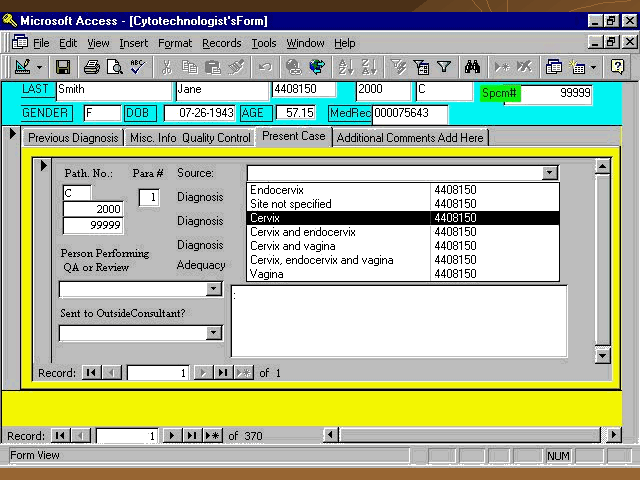The image size is (640, 480).
Task: Click the Help question mark icon
Action: [x=617, y=67]
